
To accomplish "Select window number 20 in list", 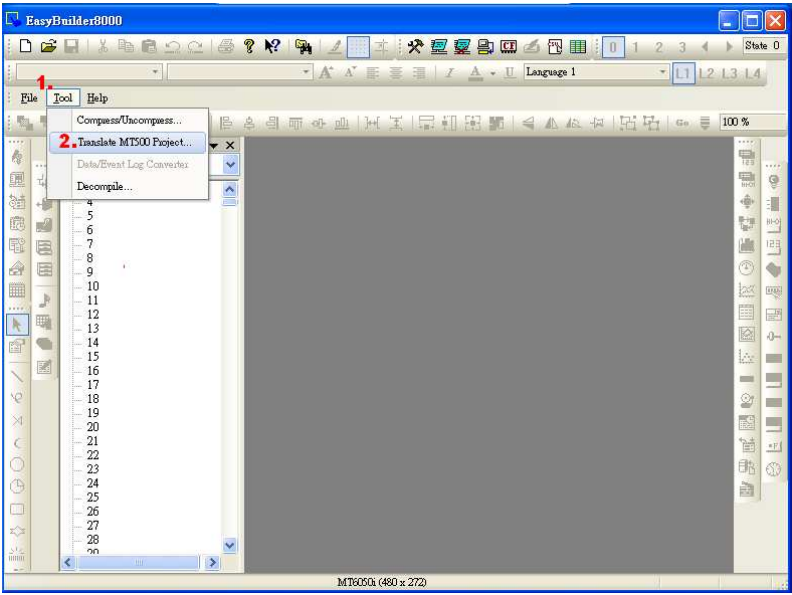I will click(x=93, y=427).
